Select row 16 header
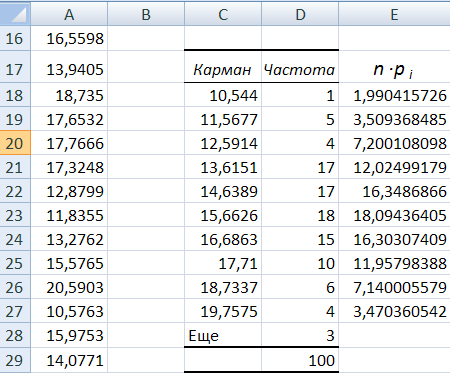The image size is (450, 373). pos(15,38)
